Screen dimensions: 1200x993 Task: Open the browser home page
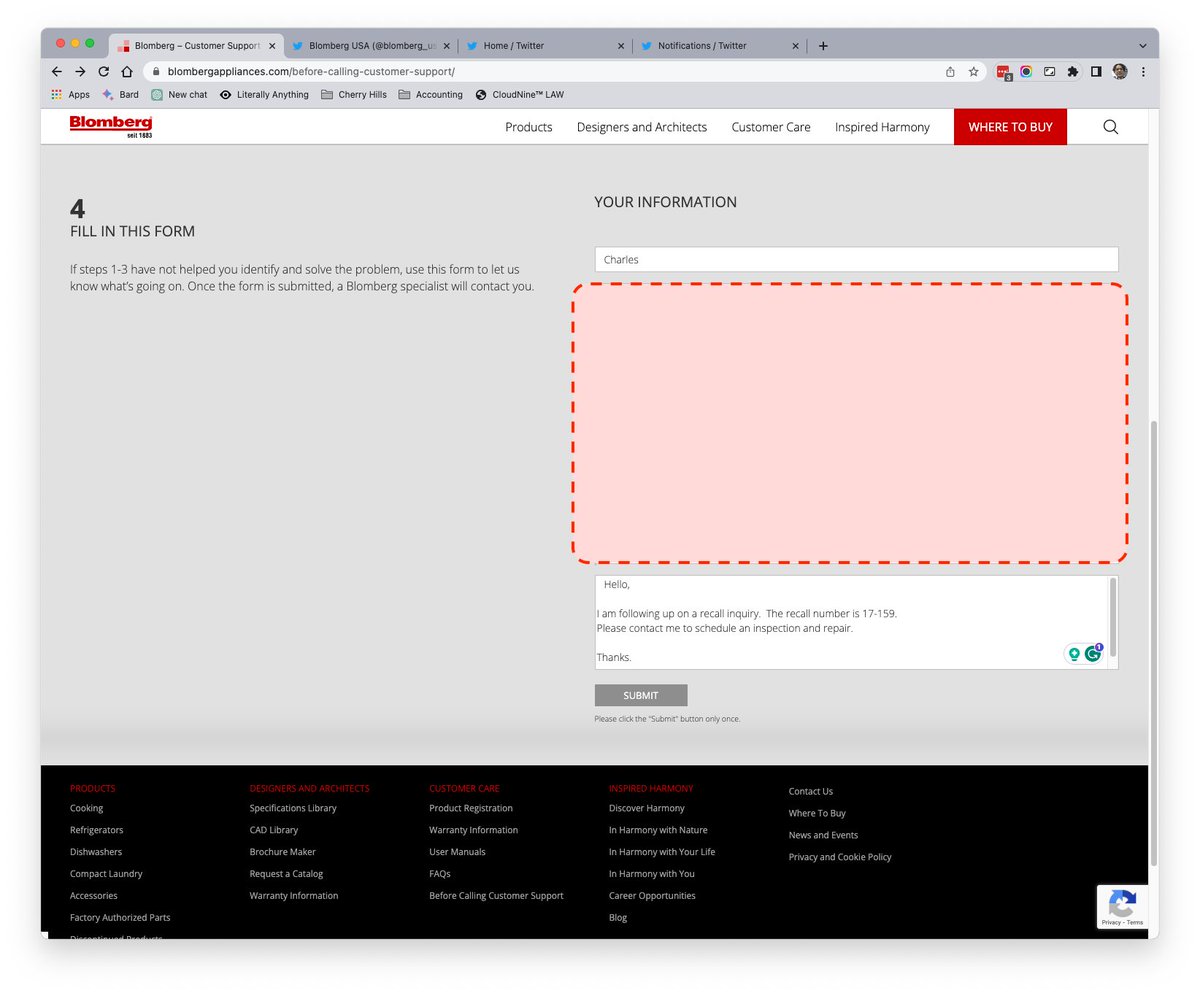pyautogui.click(x=127, y=72)
